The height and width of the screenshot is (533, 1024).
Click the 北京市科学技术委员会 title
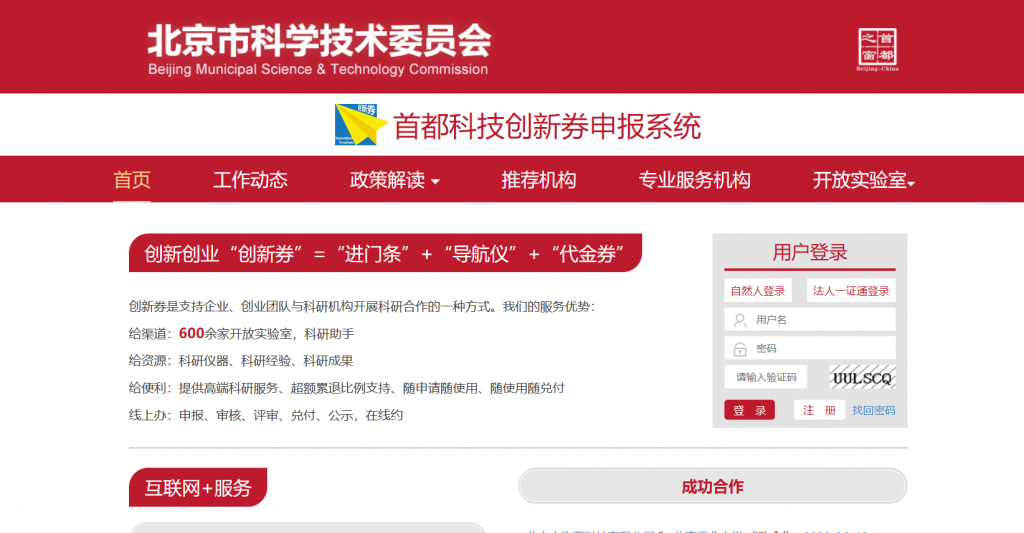pyautogui.click(x=319, y=40)
